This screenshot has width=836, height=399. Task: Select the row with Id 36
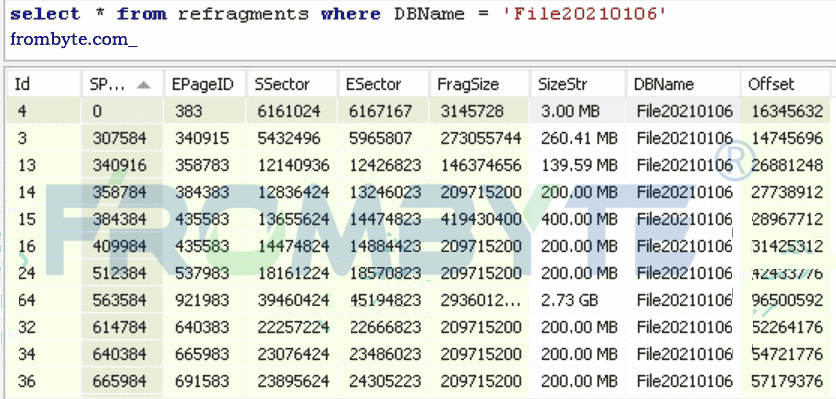pos(418,381)
